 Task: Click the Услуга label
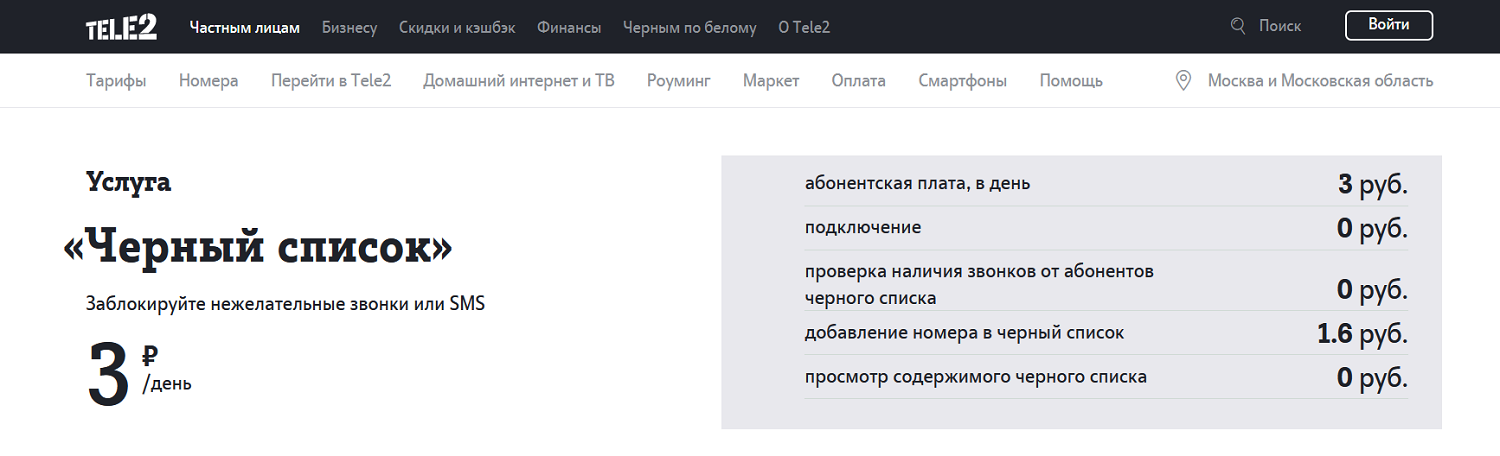click(128, 182)
